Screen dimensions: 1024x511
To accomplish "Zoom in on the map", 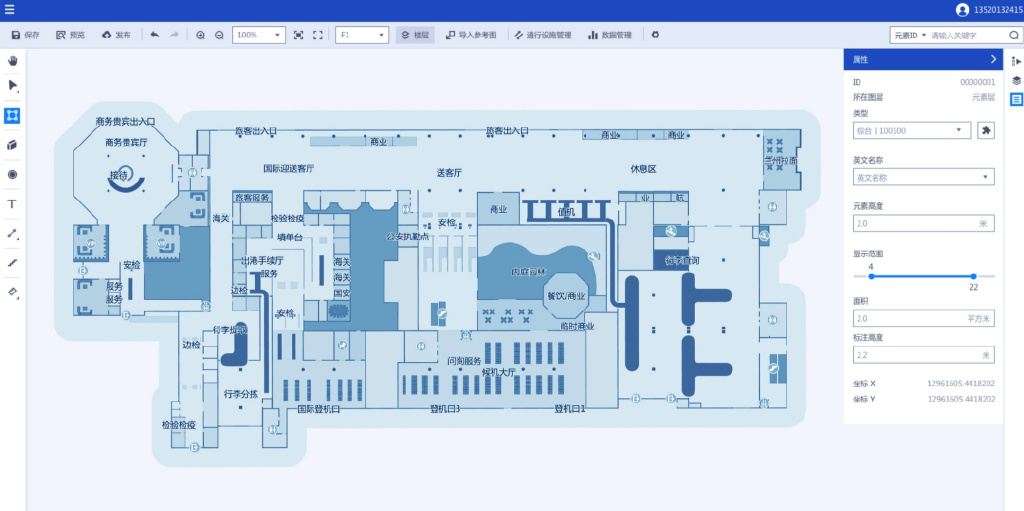I will pyautogui.click(x=200, y=35).
